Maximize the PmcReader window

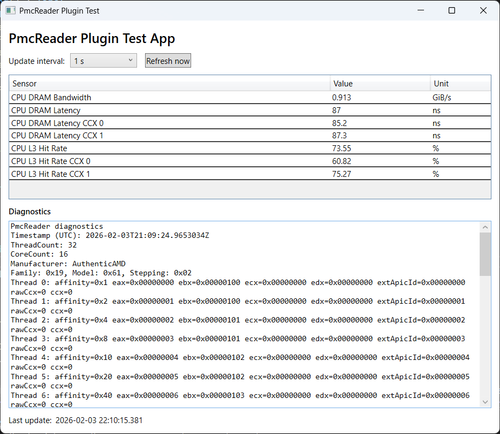tap(452, 11)
